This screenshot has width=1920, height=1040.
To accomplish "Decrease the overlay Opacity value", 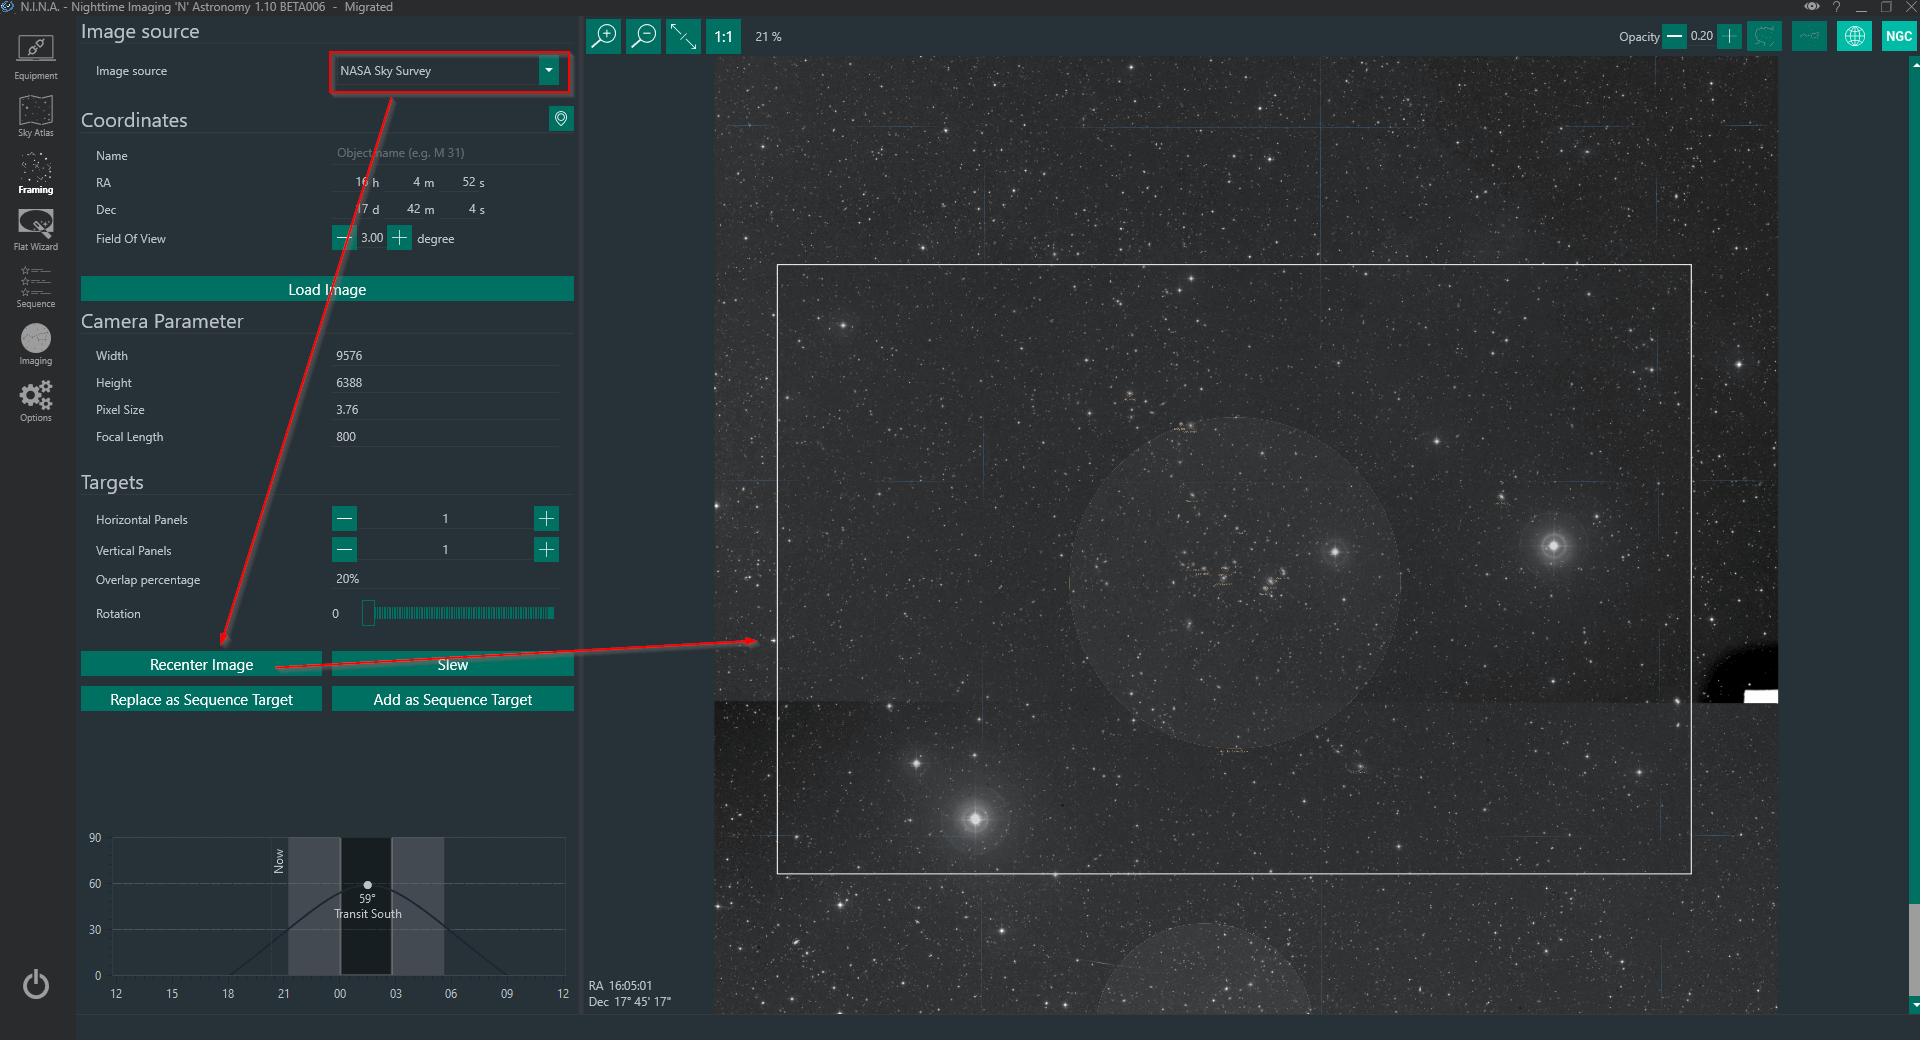I will point(1674,37).
